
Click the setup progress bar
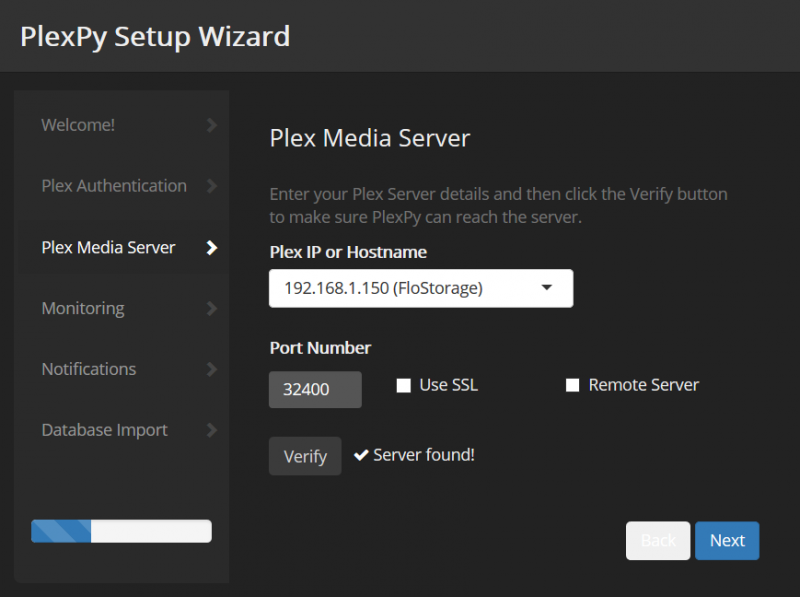[x=121, y=531]
